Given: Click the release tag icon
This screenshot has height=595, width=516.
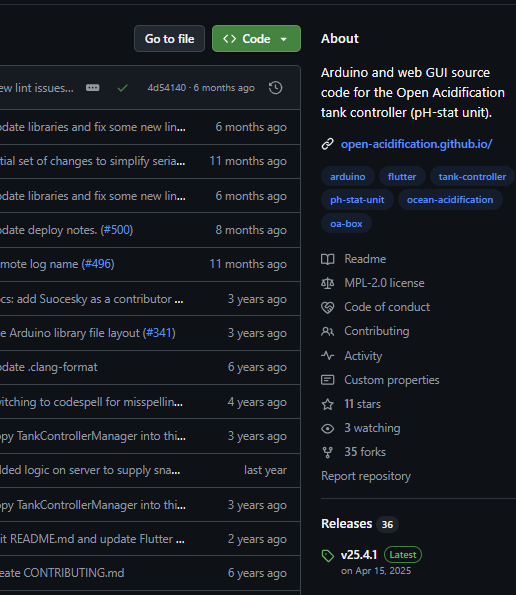Looking at the screenshot, I should (327, 556).
